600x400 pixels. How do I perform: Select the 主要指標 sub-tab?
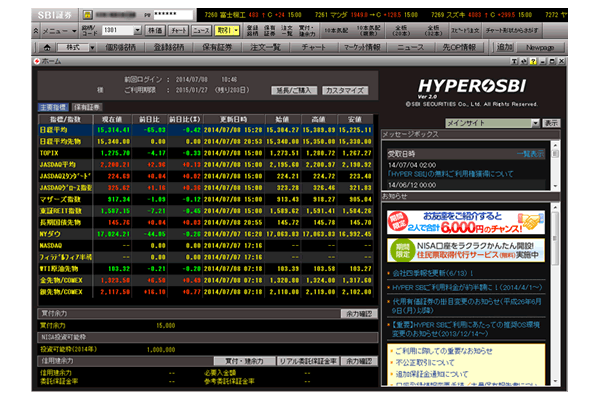click(54, 107)
